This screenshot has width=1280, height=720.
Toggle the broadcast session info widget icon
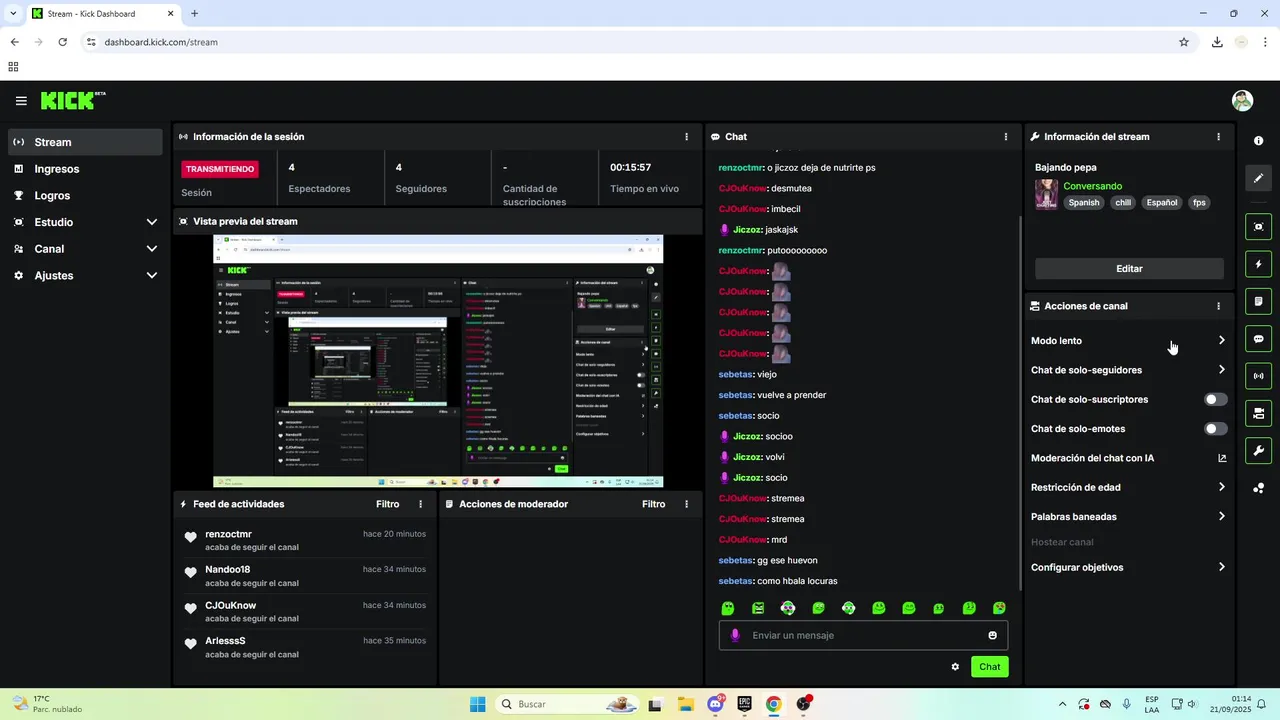(x=1258, y=376)
